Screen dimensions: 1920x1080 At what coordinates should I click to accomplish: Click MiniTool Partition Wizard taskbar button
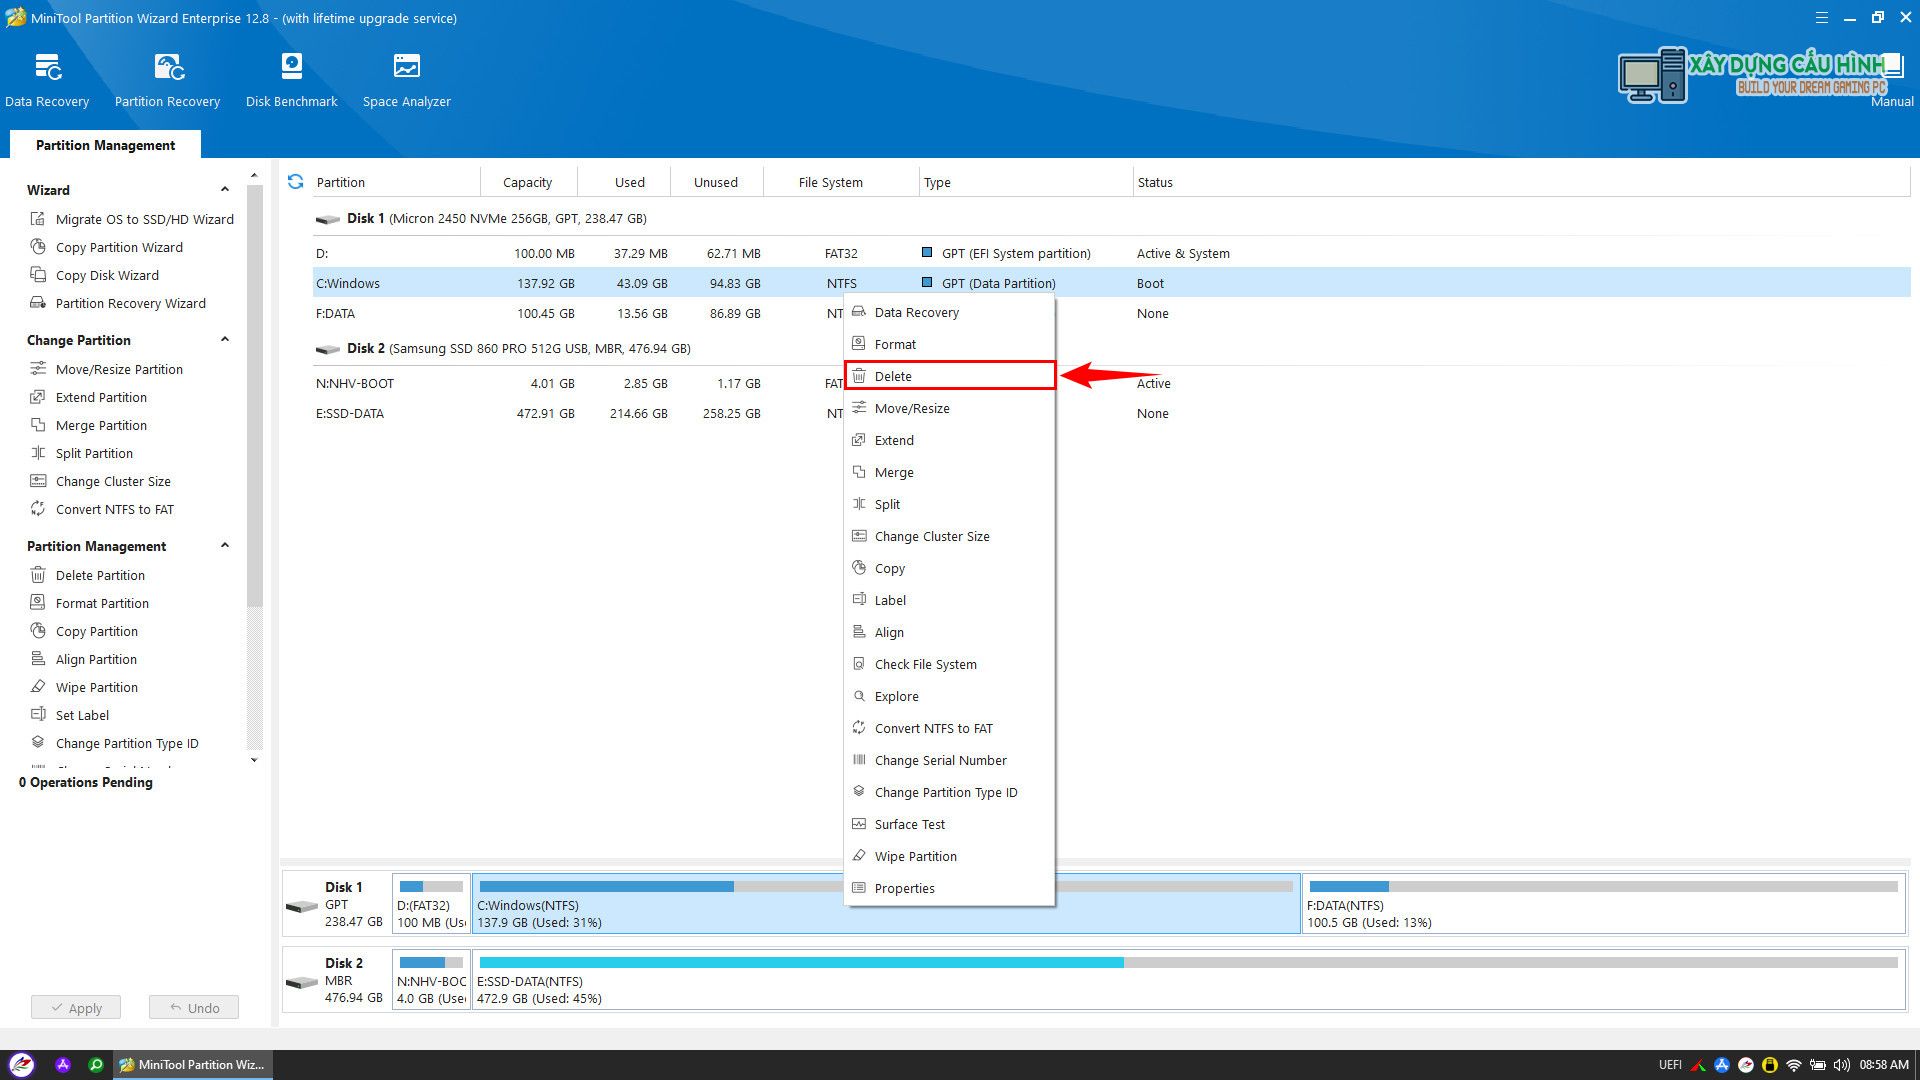[193, 1065]
